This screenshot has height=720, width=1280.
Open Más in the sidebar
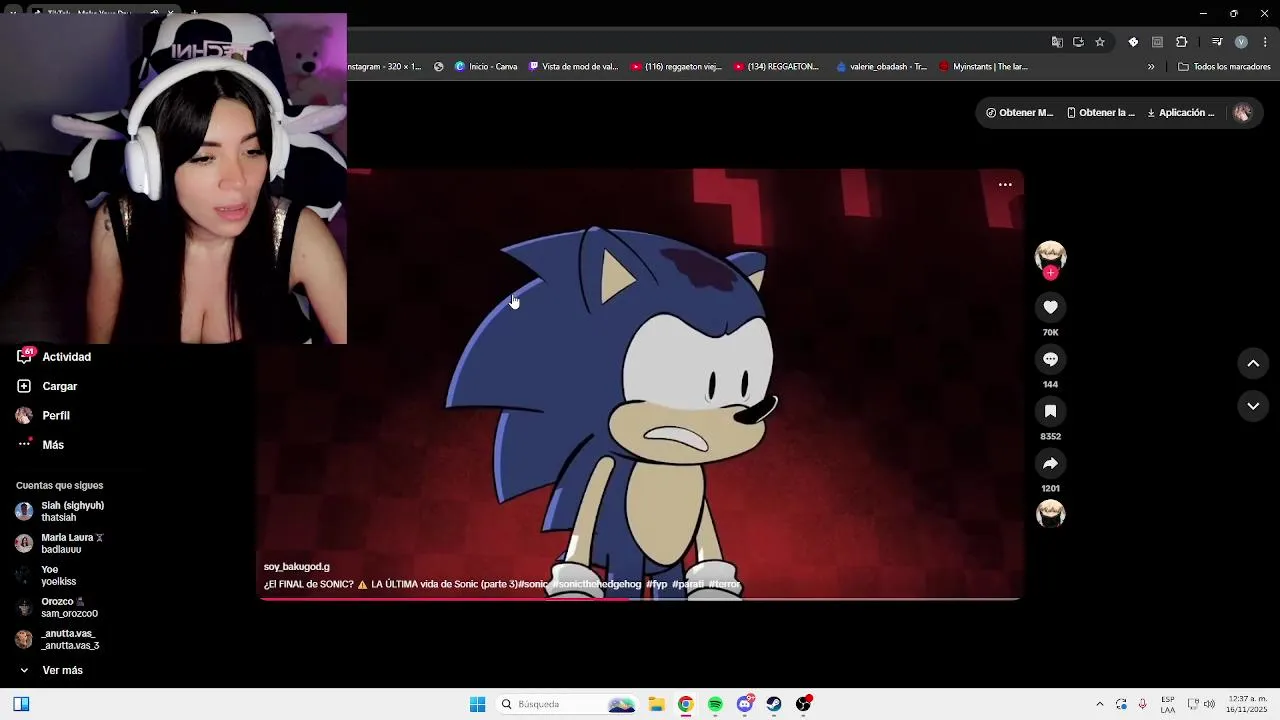point(40,445)
